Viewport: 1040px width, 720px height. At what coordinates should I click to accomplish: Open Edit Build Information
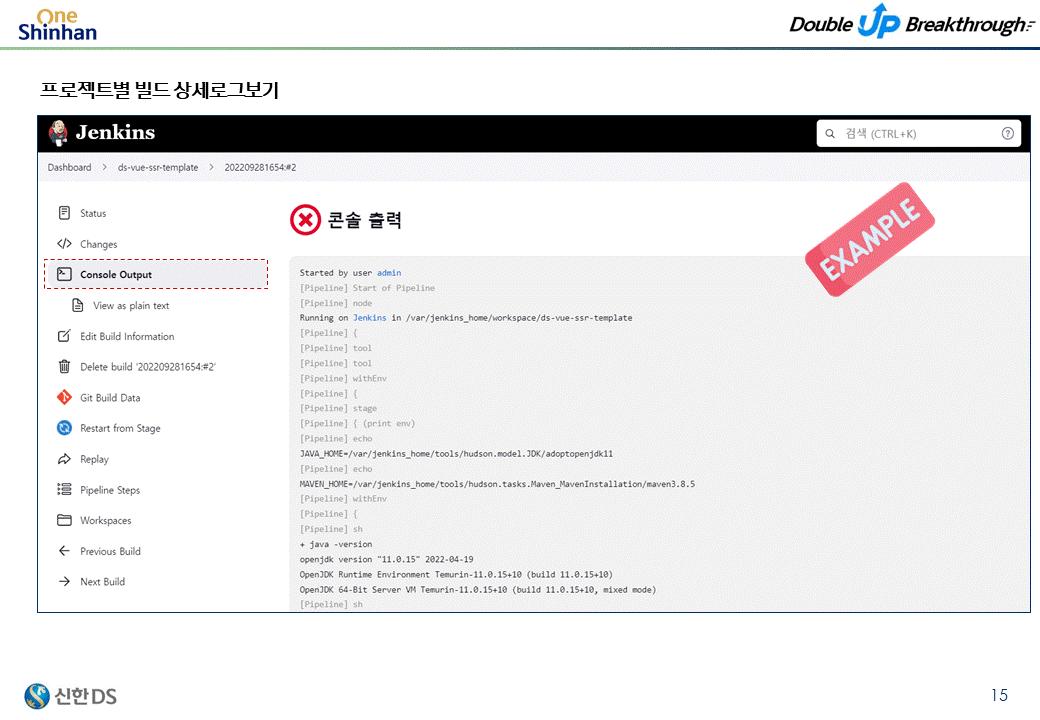click(127, 336)
